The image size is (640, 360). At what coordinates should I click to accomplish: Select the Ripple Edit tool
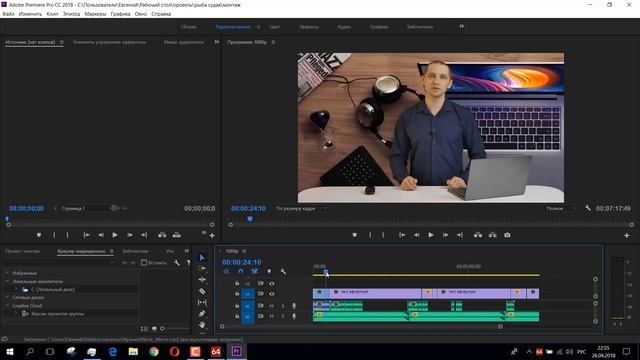pyautogui.click(x=202, y=280)
